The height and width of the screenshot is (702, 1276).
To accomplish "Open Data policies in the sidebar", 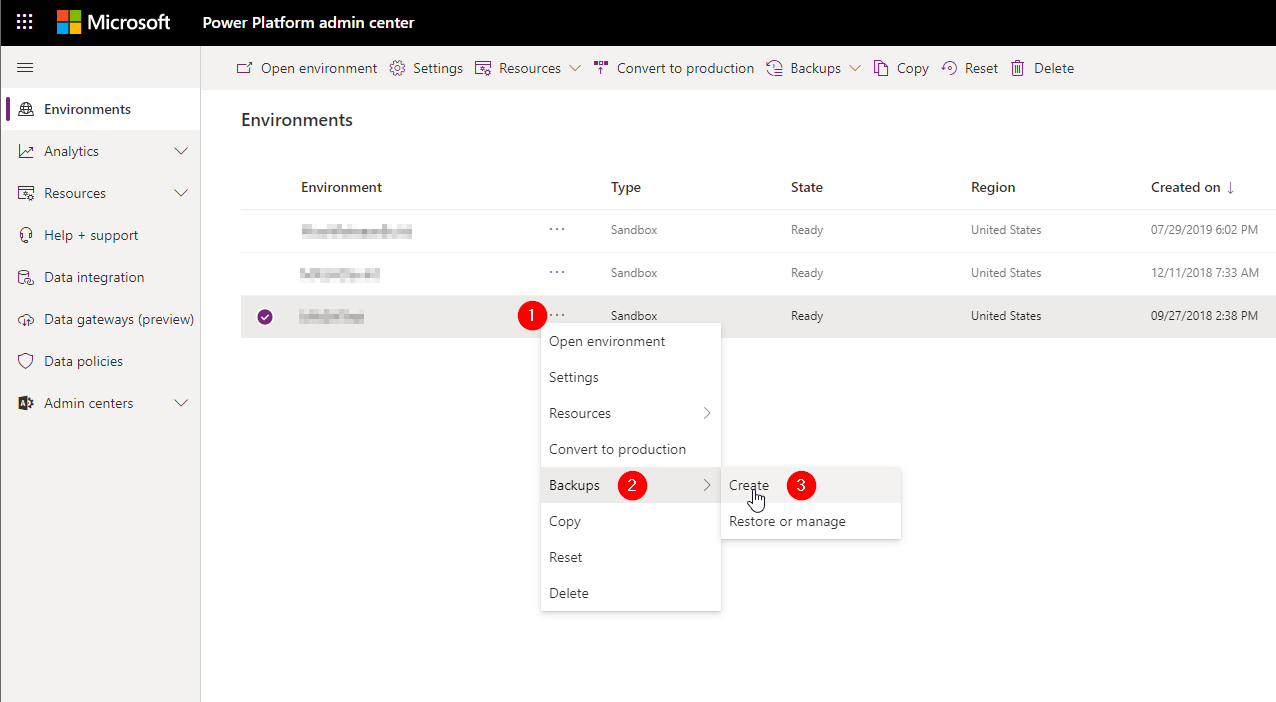I will pos(84,361).
